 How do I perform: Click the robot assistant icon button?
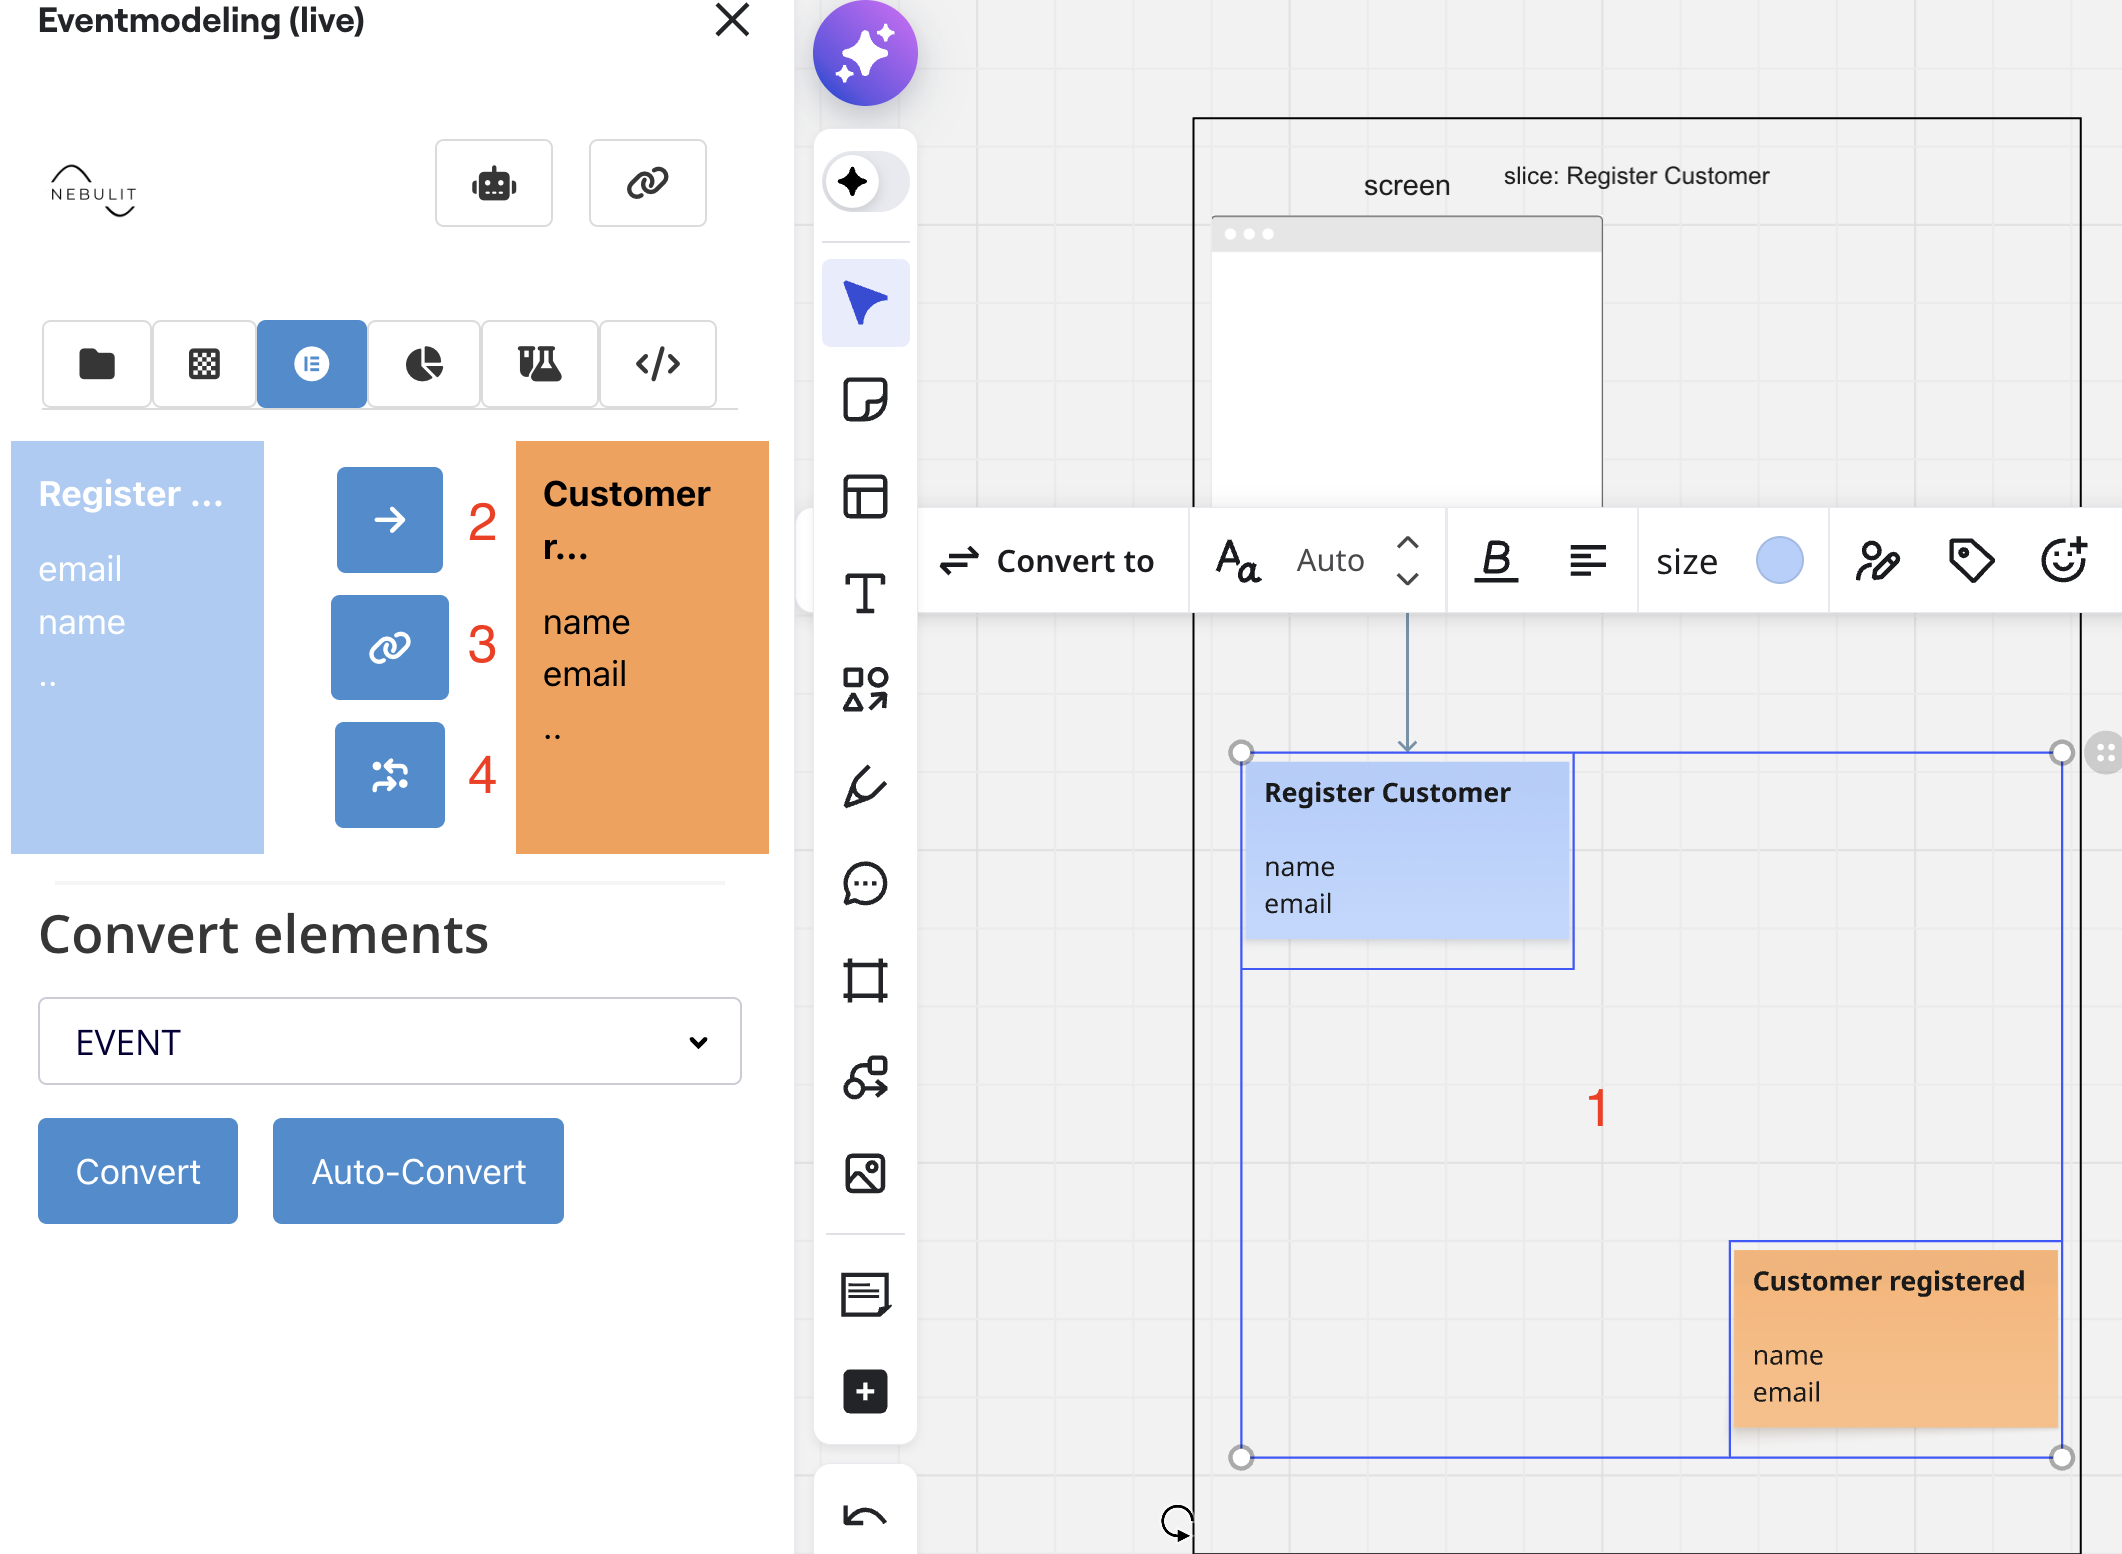coord(494,183)
